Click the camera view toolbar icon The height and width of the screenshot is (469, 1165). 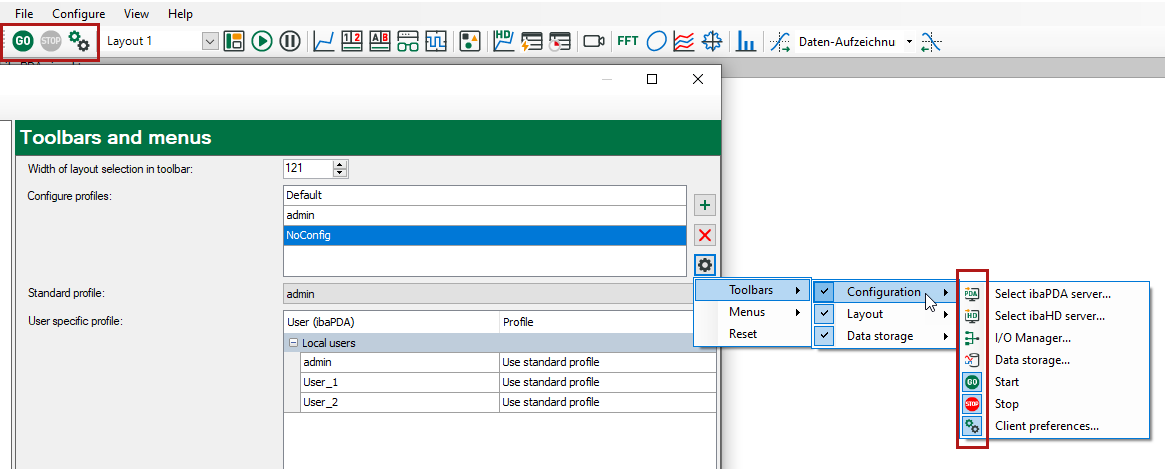pos(594,41)
